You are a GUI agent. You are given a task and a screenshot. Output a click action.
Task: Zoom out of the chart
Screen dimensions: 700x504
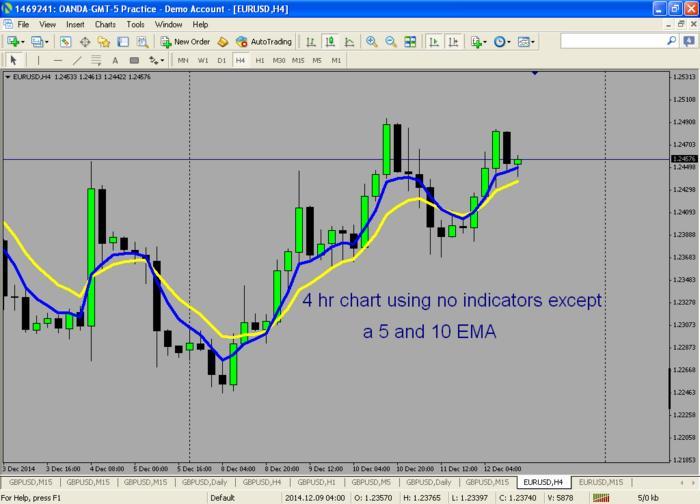point(391,42)
